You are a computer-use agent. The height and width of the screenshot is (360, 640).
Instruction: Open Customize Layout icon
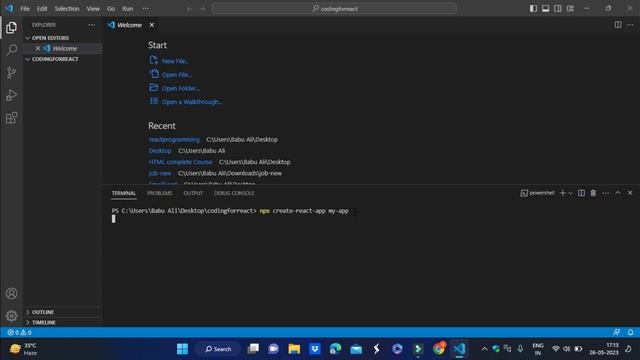click(x=570, y=9)
